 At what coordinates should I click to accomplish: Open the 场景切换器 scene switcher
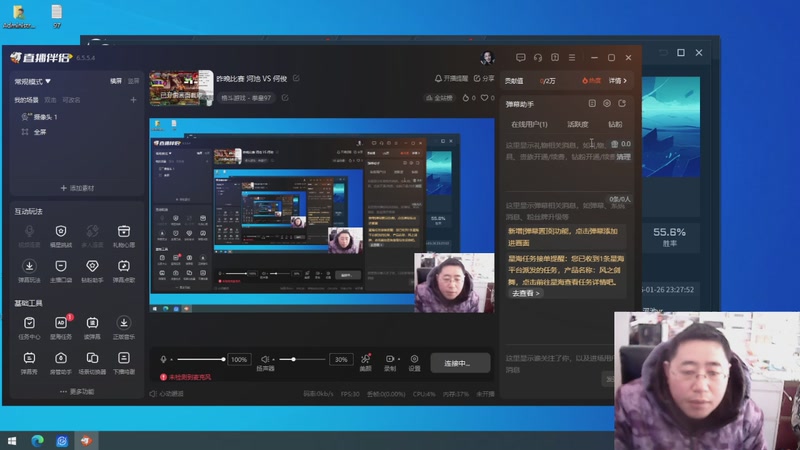pos(92,362)
